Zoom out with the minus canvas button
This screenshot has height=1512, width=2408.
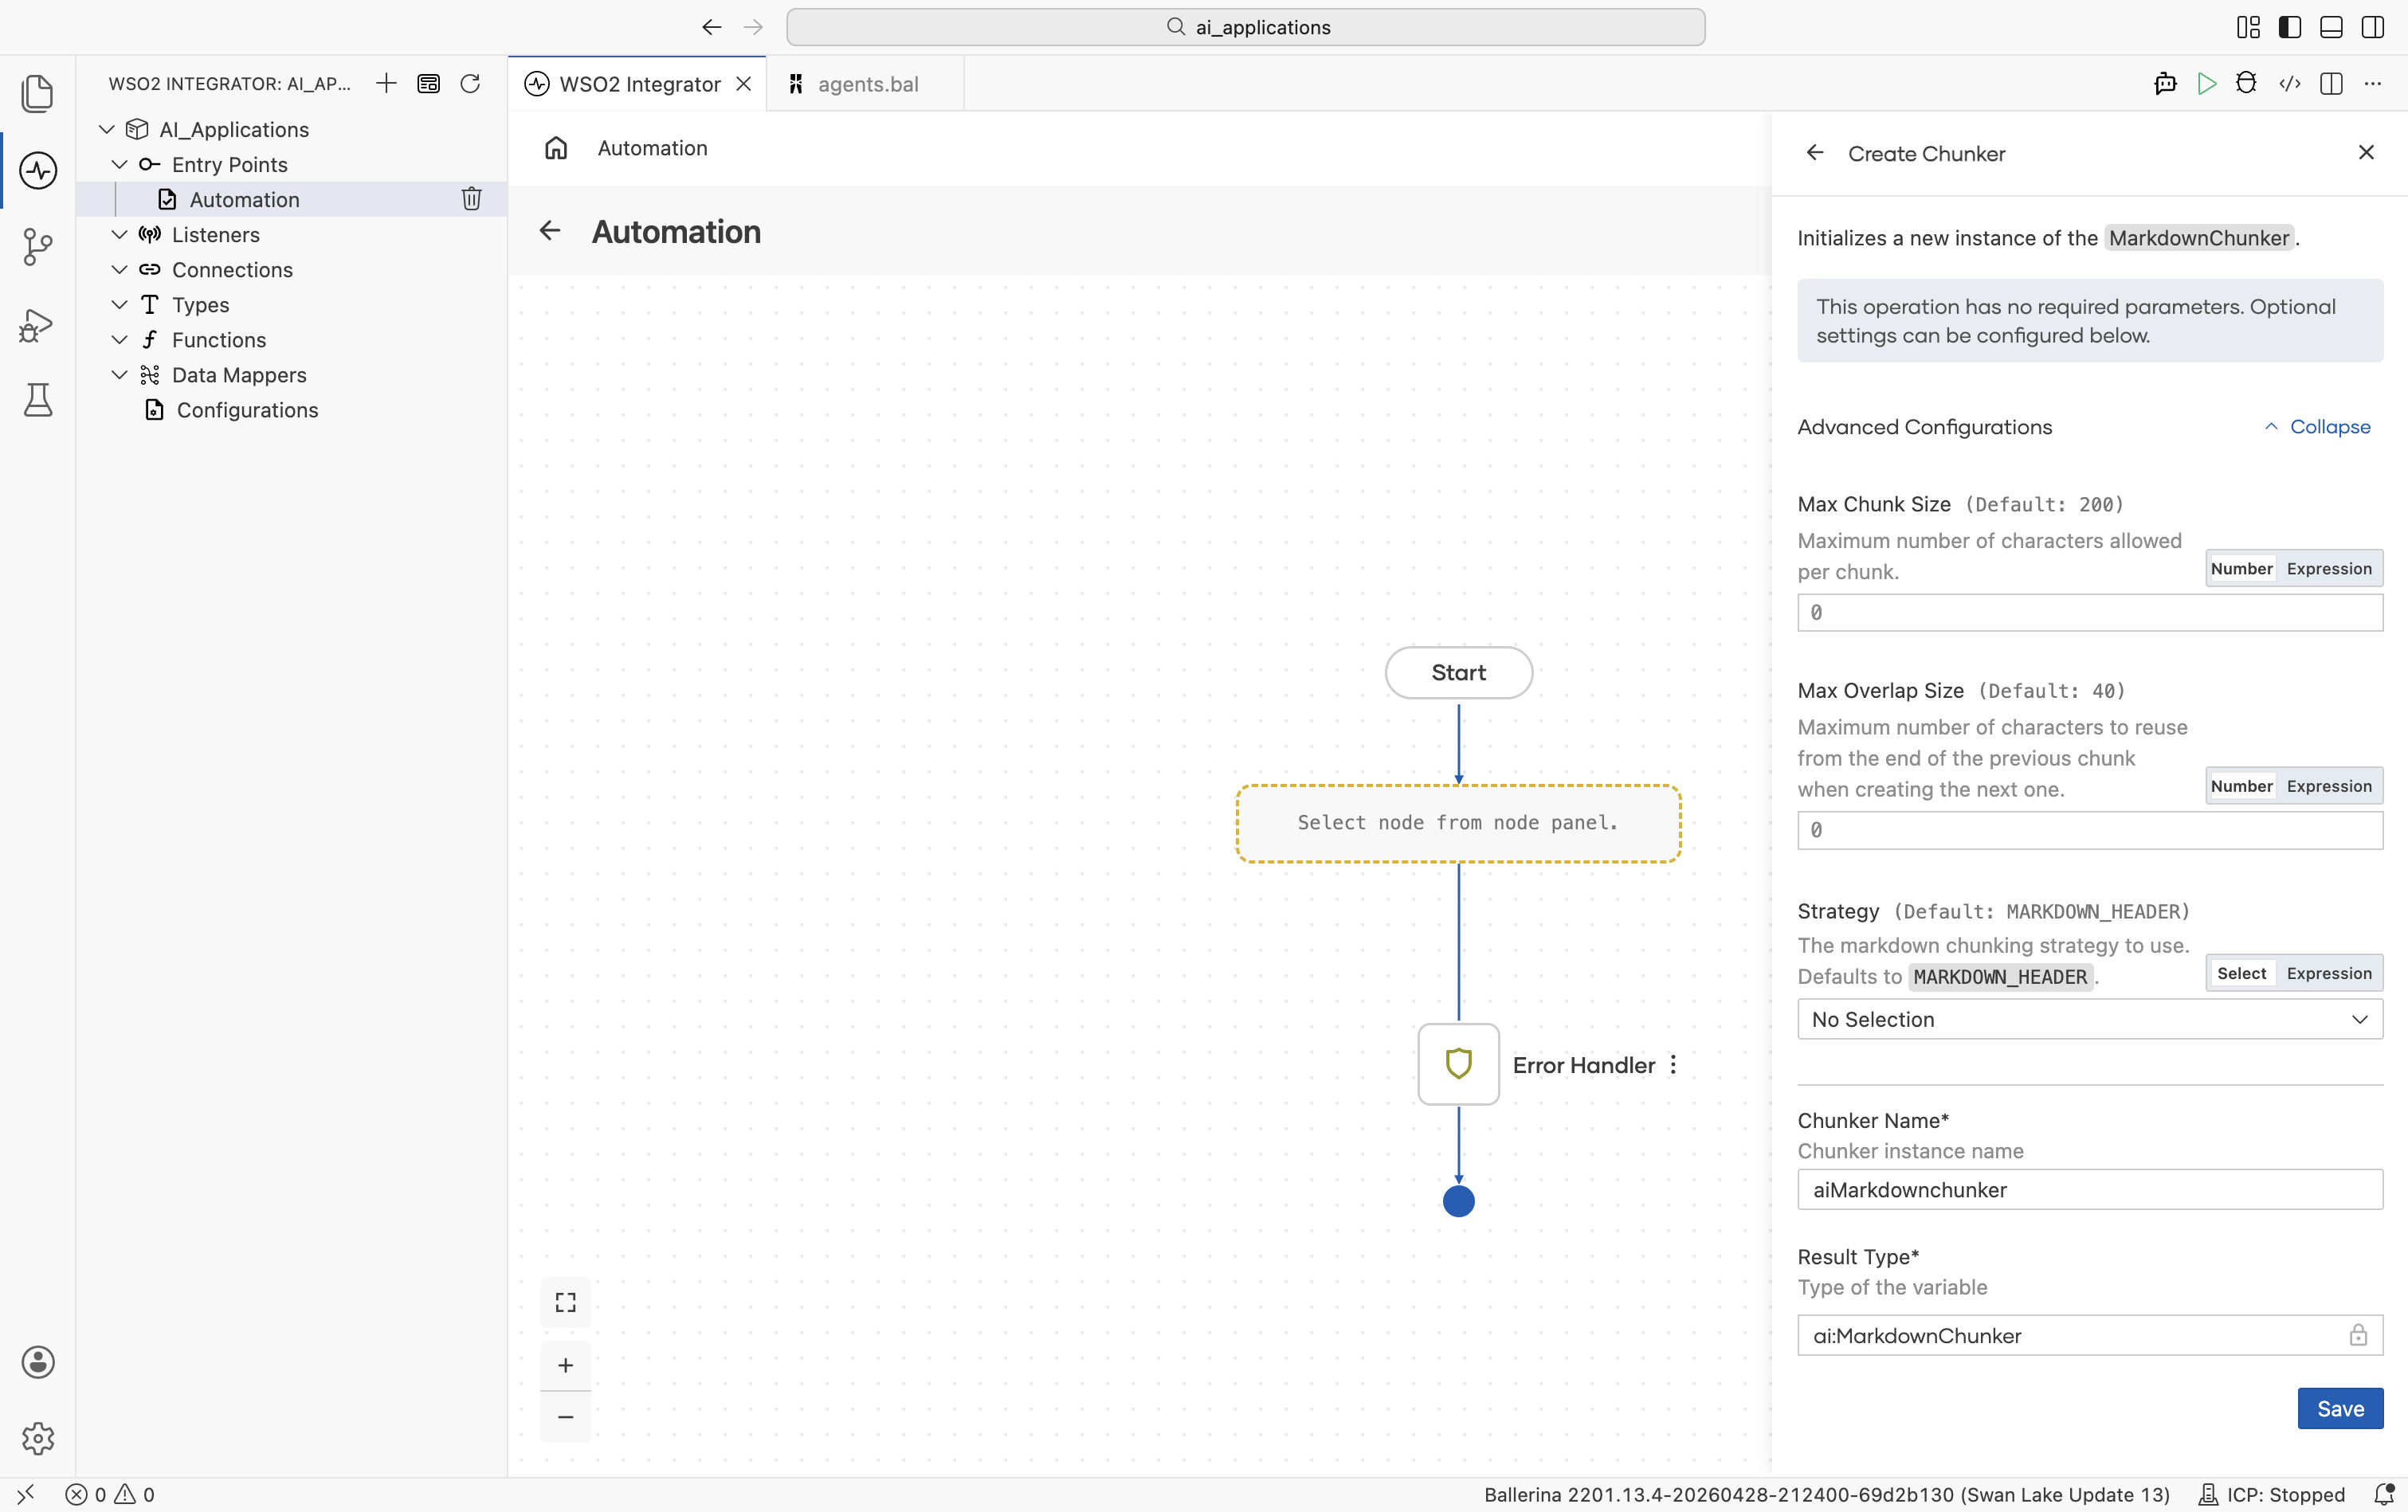[566, 1417]
